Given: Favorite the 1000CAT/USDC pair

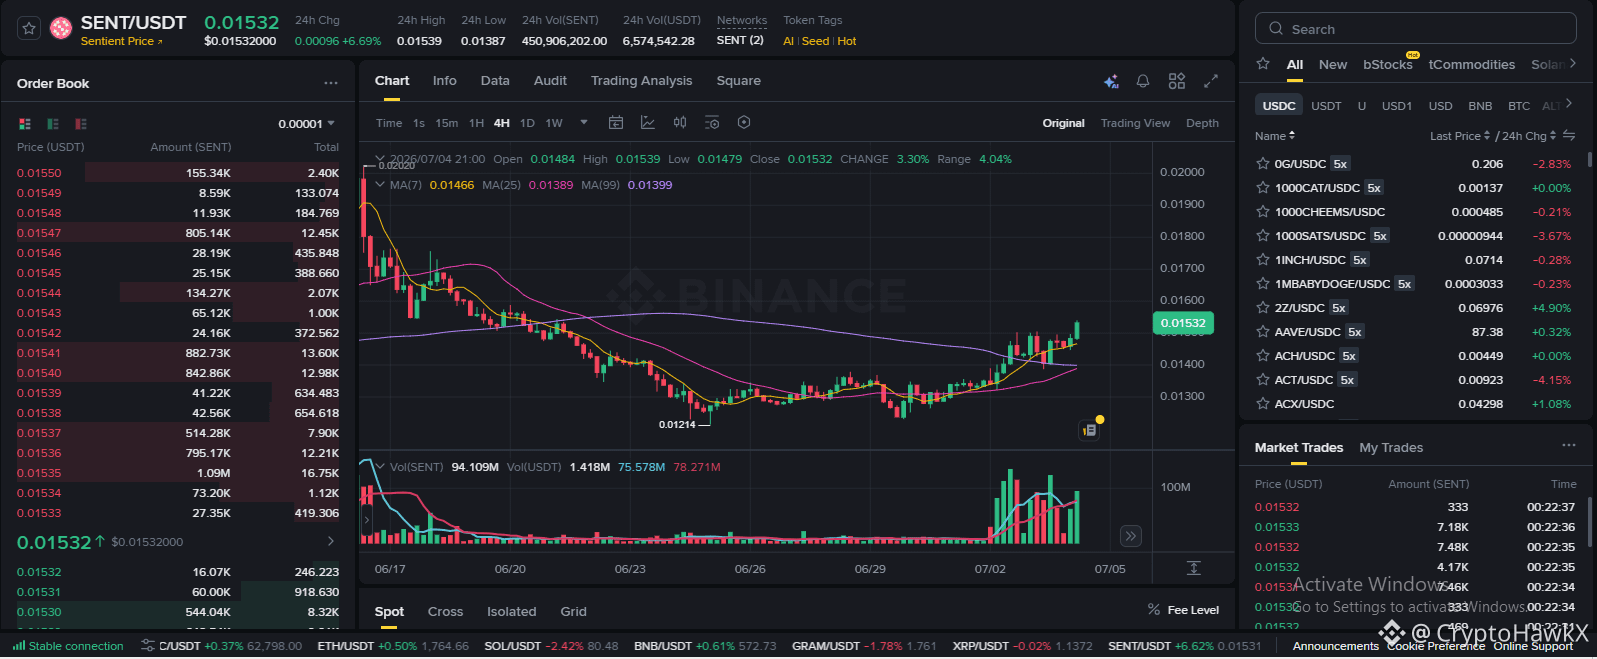Looking at the screenshot, I should pyautogui.click(x=1263, y=187).
